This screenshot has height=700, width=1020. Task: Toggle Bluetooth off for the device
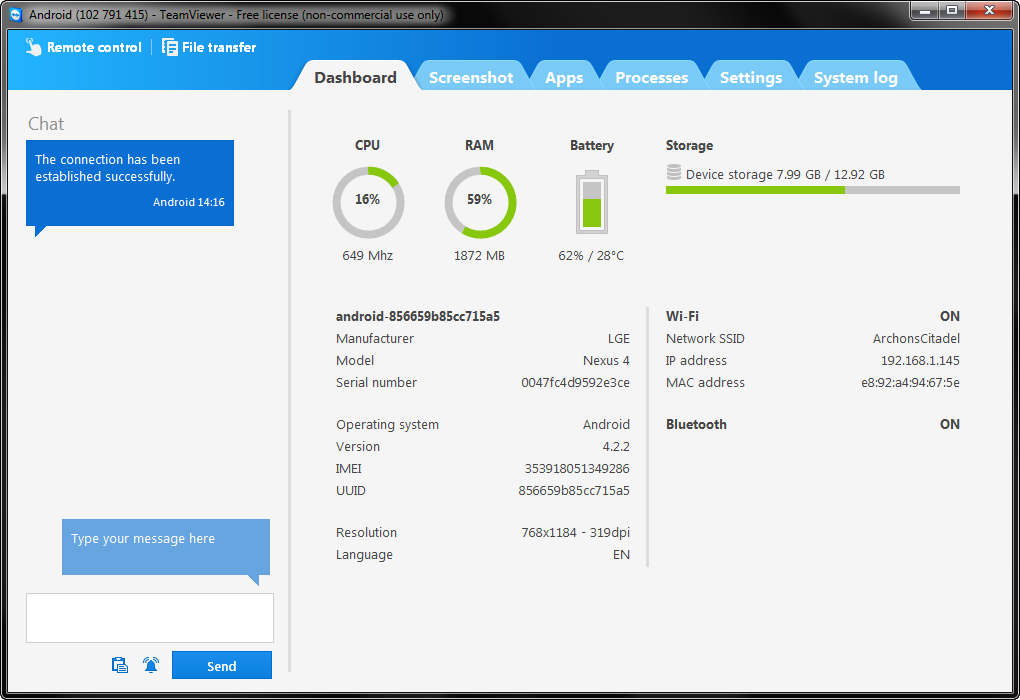(949, 424)
